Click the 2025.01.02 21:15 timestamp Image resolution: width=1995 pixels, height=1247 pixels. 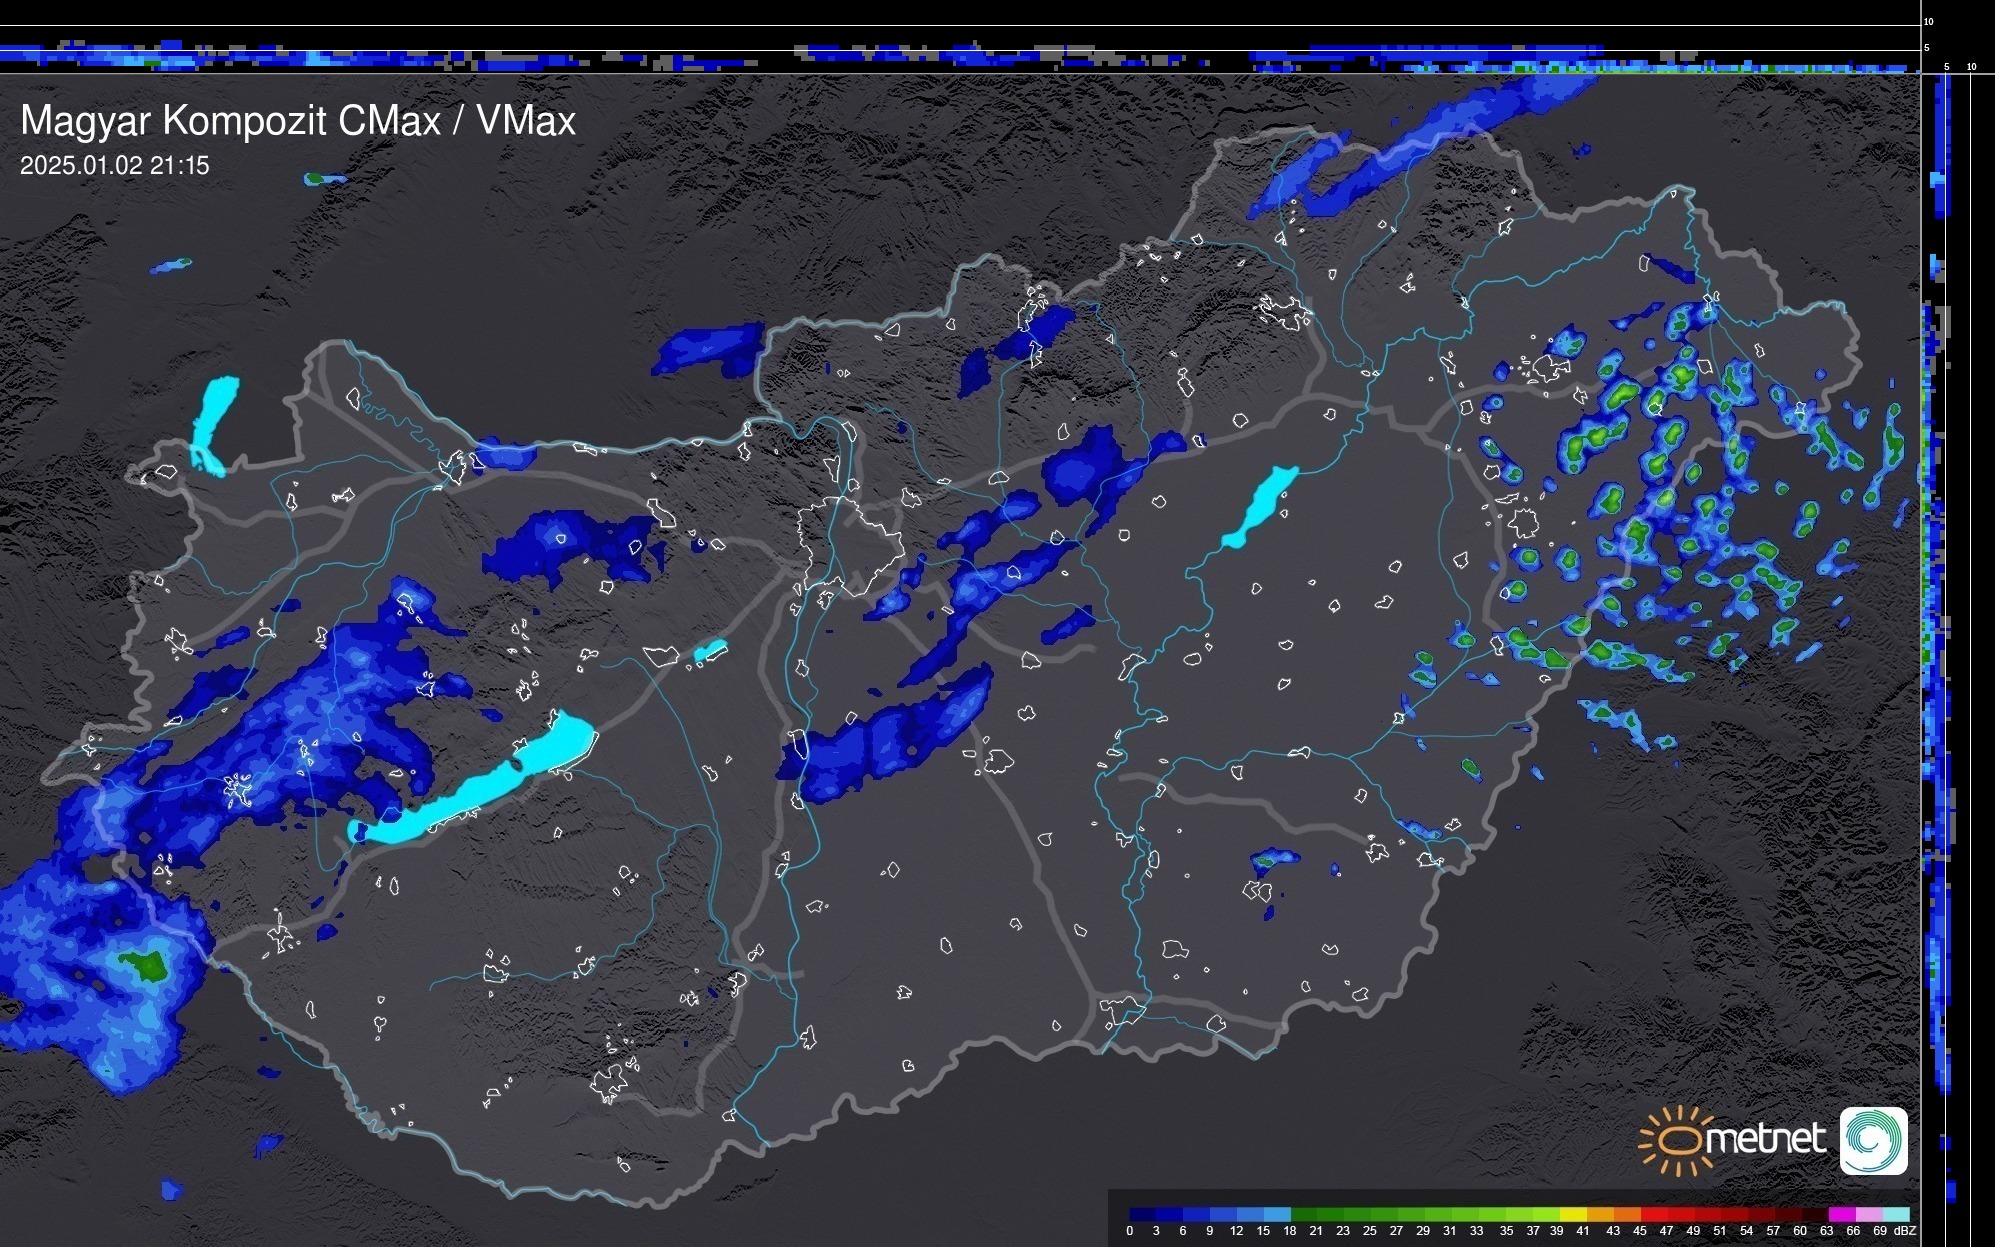point(115,166)
